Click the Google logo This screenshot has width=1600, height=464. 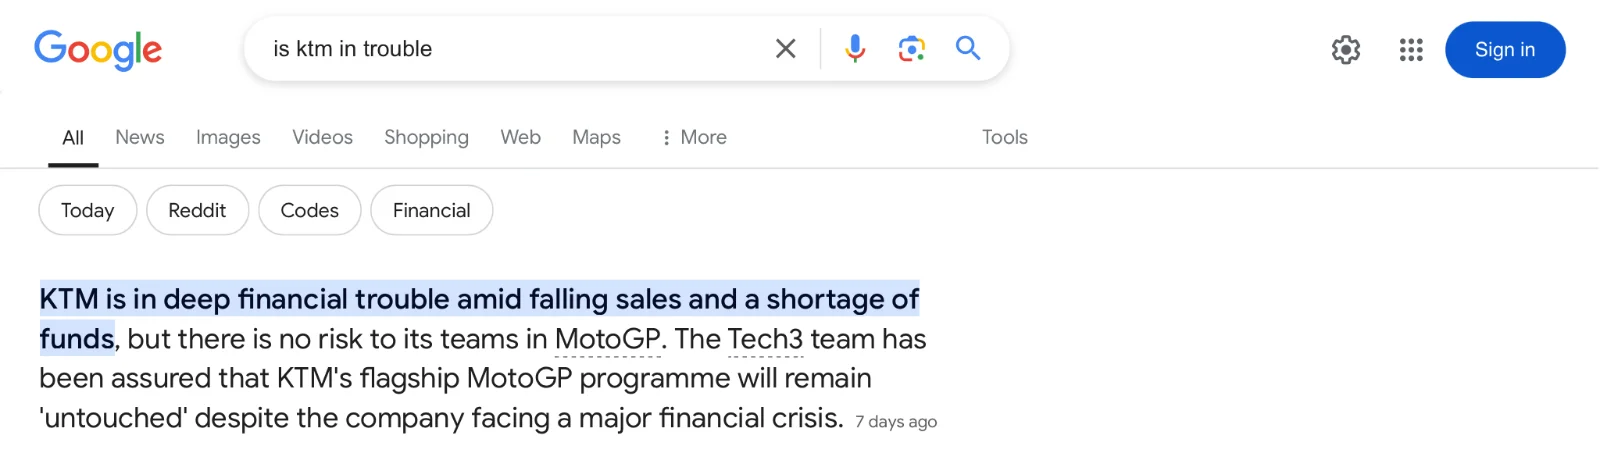98,49
